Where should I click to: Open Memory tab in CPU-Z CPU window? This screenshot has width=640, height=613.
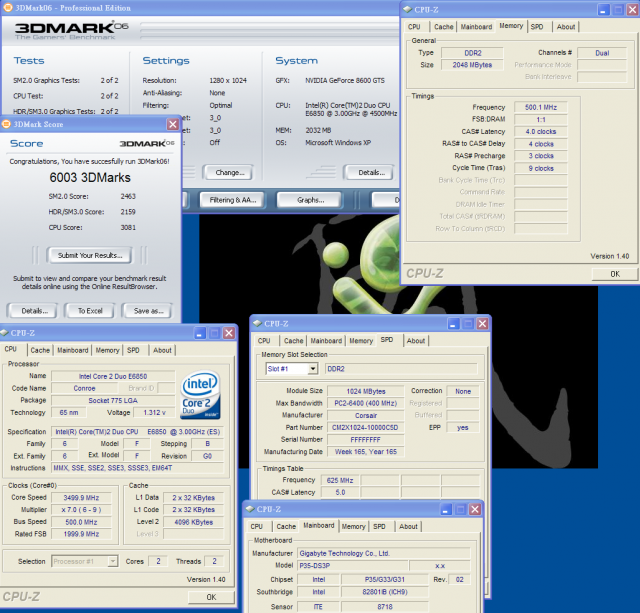pos(107,350)
